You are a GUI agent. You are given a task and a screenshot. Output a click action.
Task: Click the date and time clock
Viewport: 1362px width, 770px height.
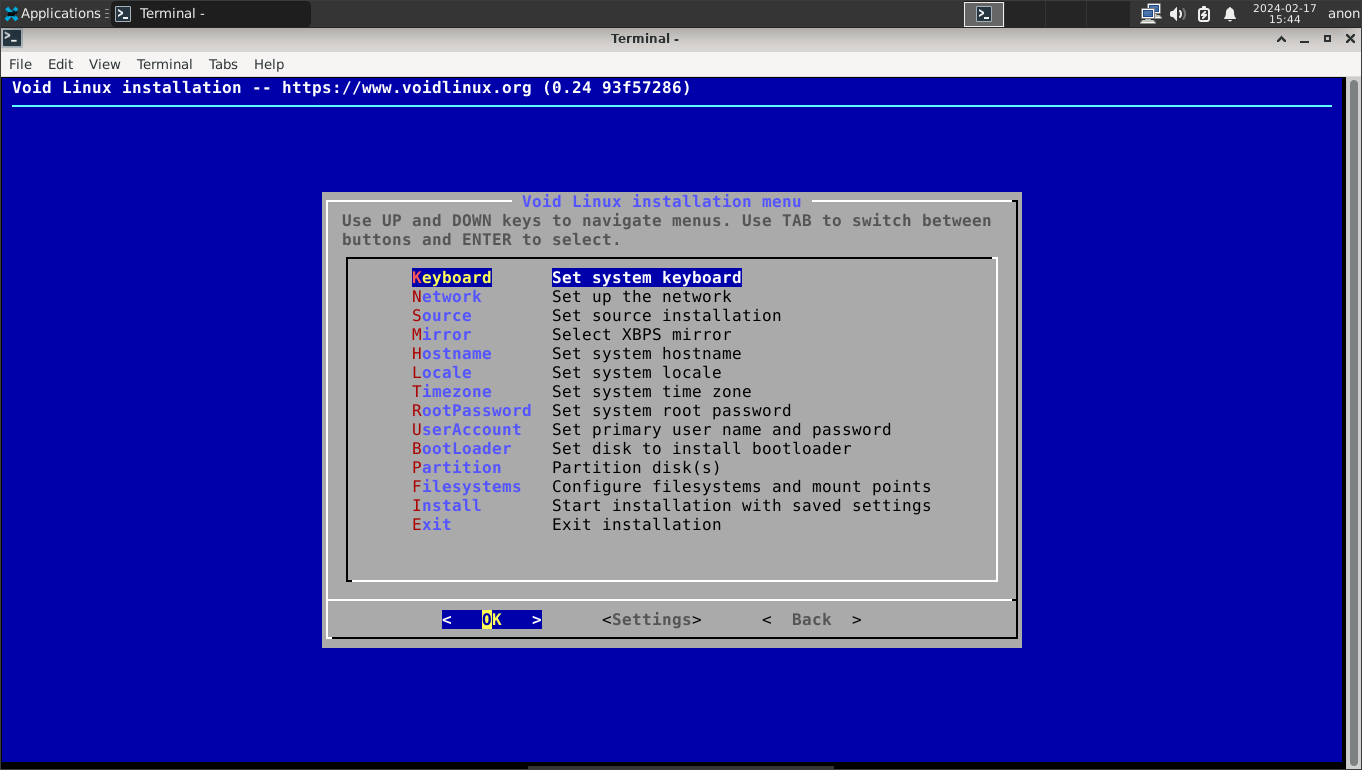click(x=1284, y=14)
